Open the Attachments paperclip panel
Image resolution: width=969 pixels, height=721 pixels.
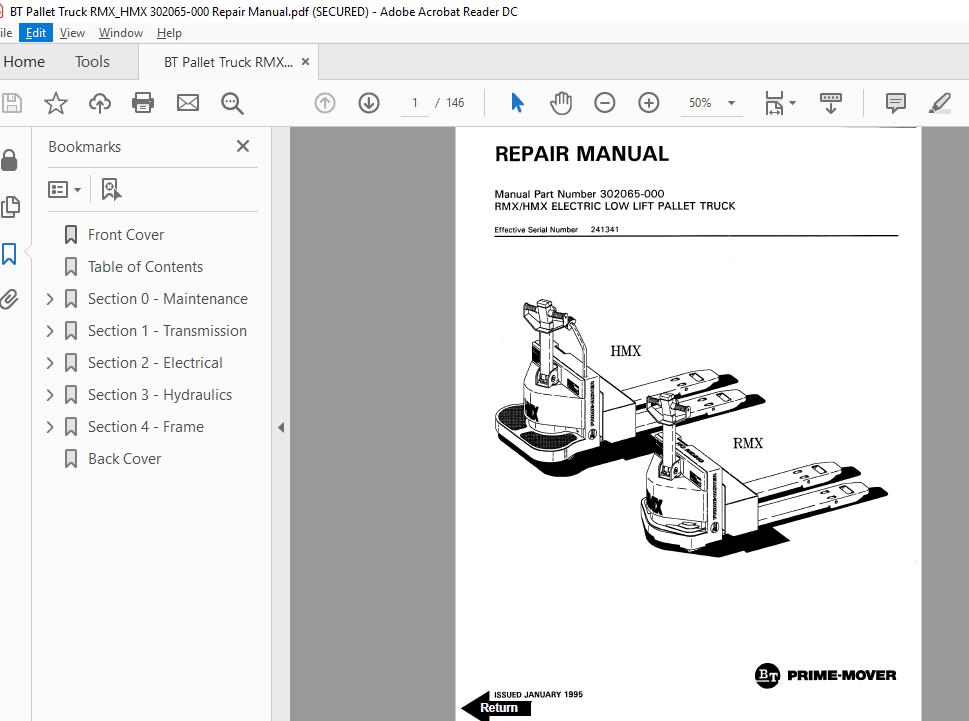10,299
